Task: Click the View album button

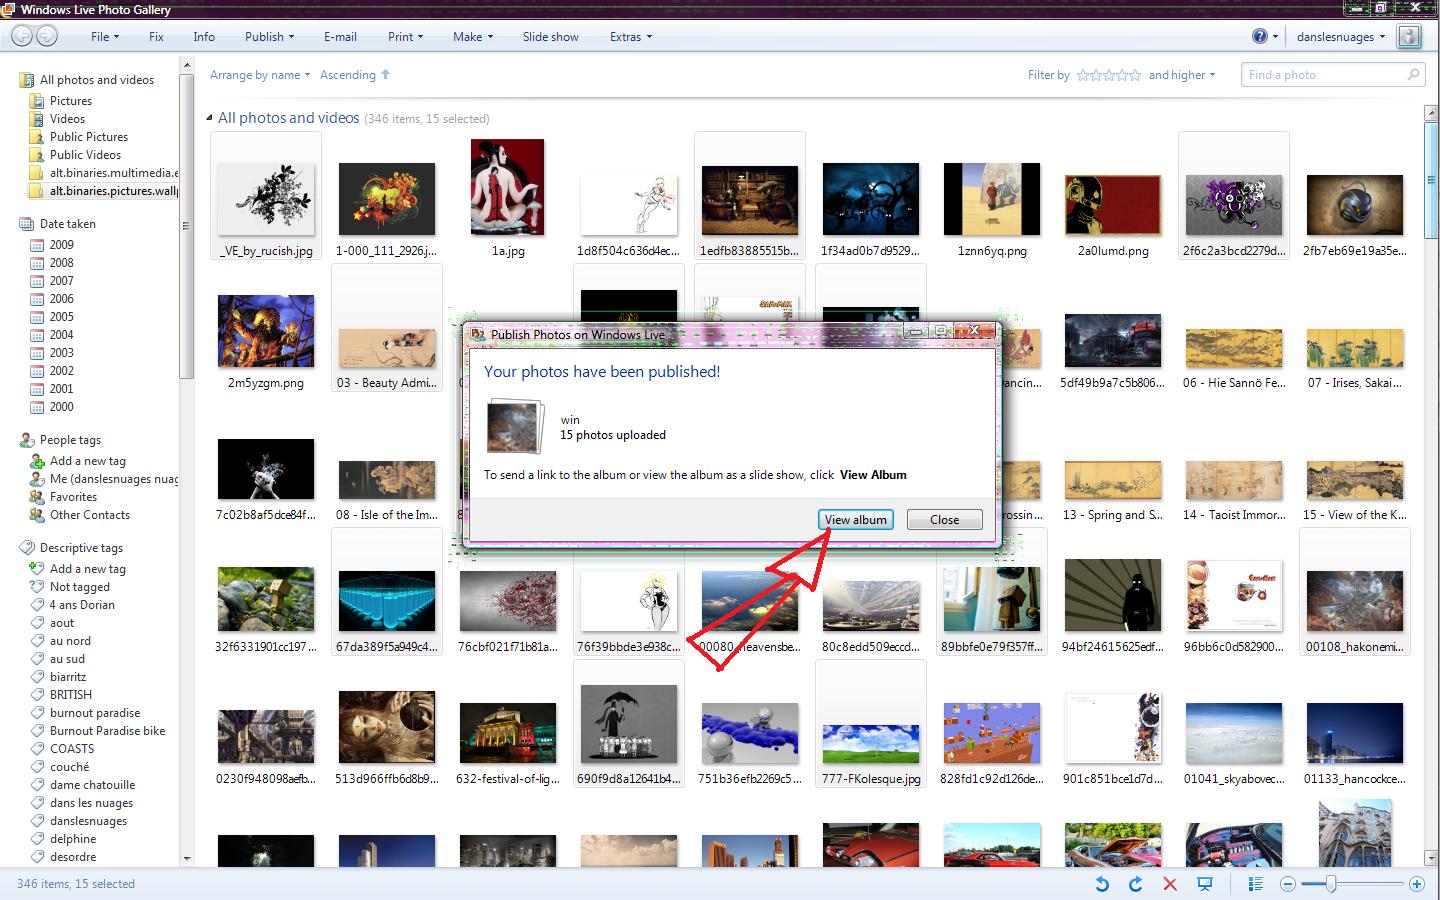Action: [855, 520]
